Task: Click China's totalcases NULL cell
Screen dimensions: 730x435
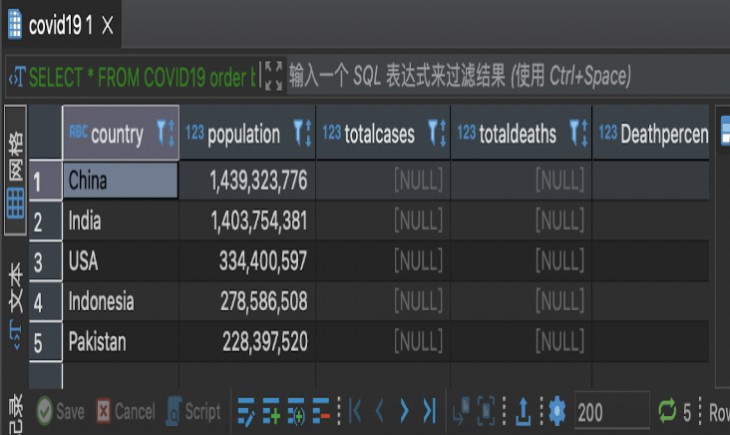Action: [383, 180]
